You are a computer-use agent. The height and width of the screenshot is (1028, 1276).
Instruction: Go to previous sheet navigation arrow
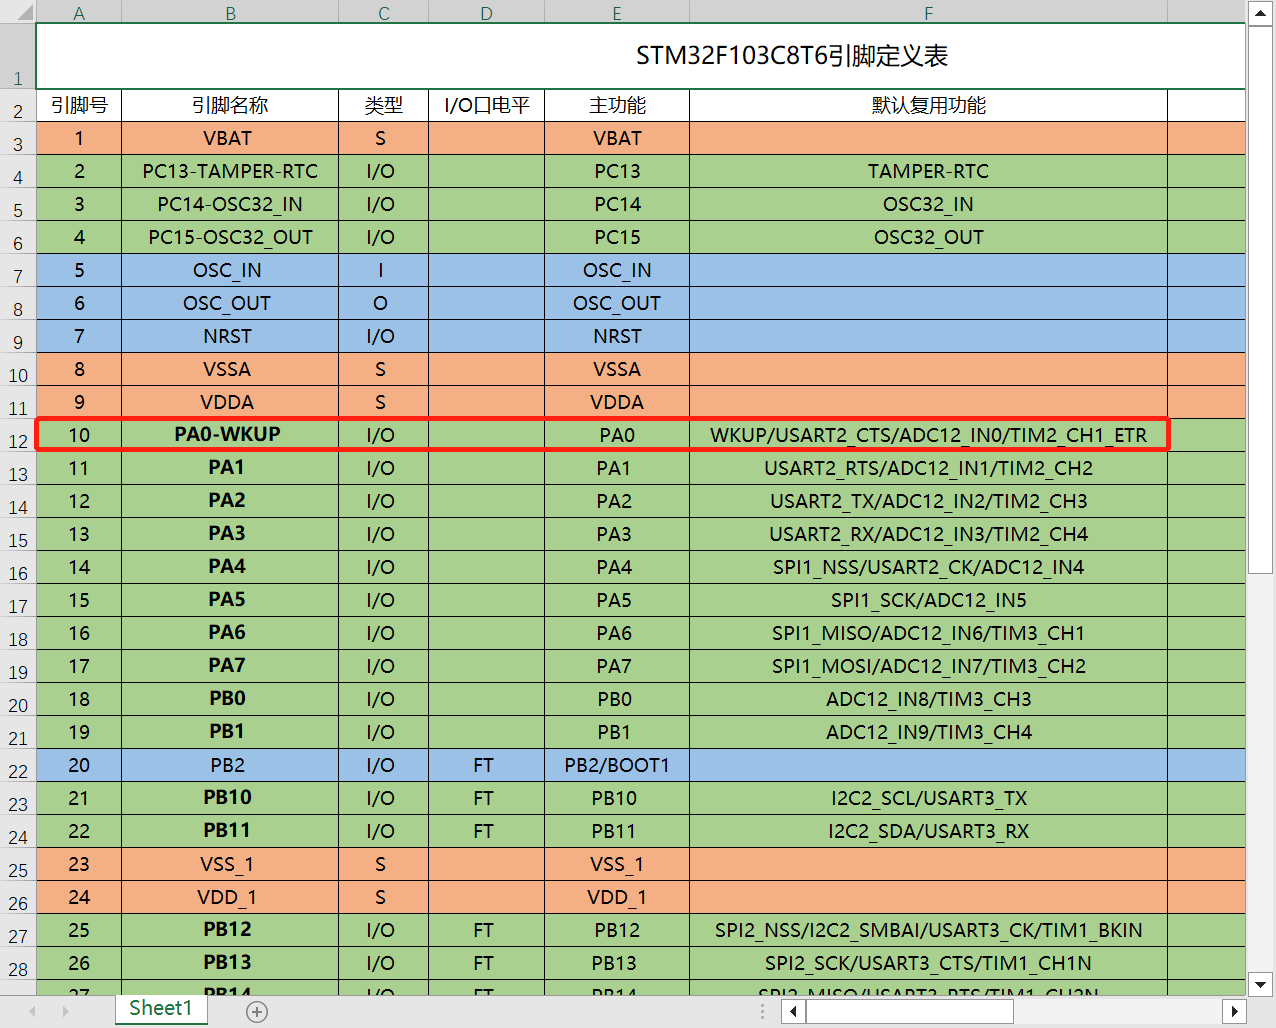(x=32, y=1012)
